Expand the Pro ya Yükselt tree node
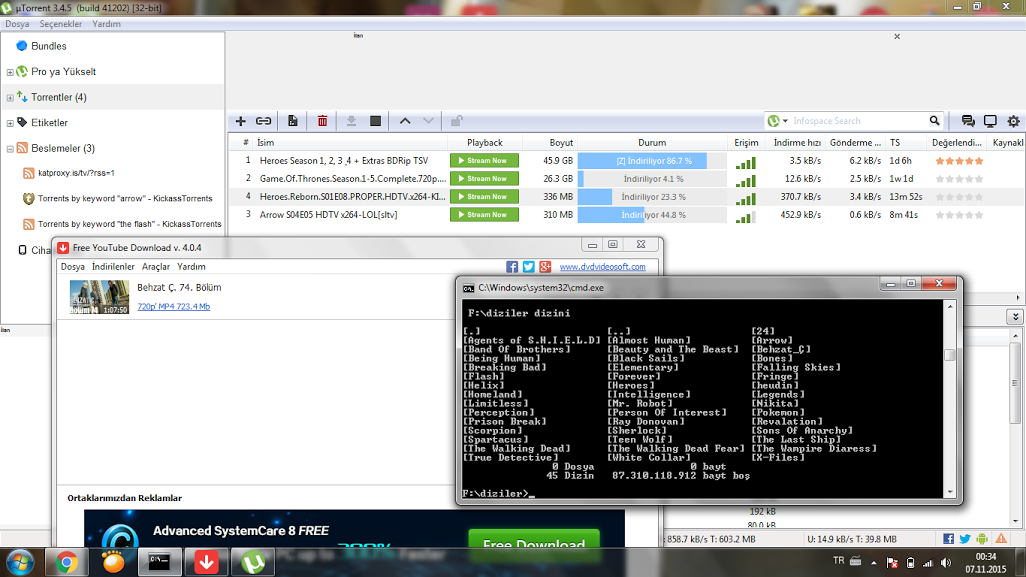The height and width of the screenshot is (577, 1026). point(10,72)
